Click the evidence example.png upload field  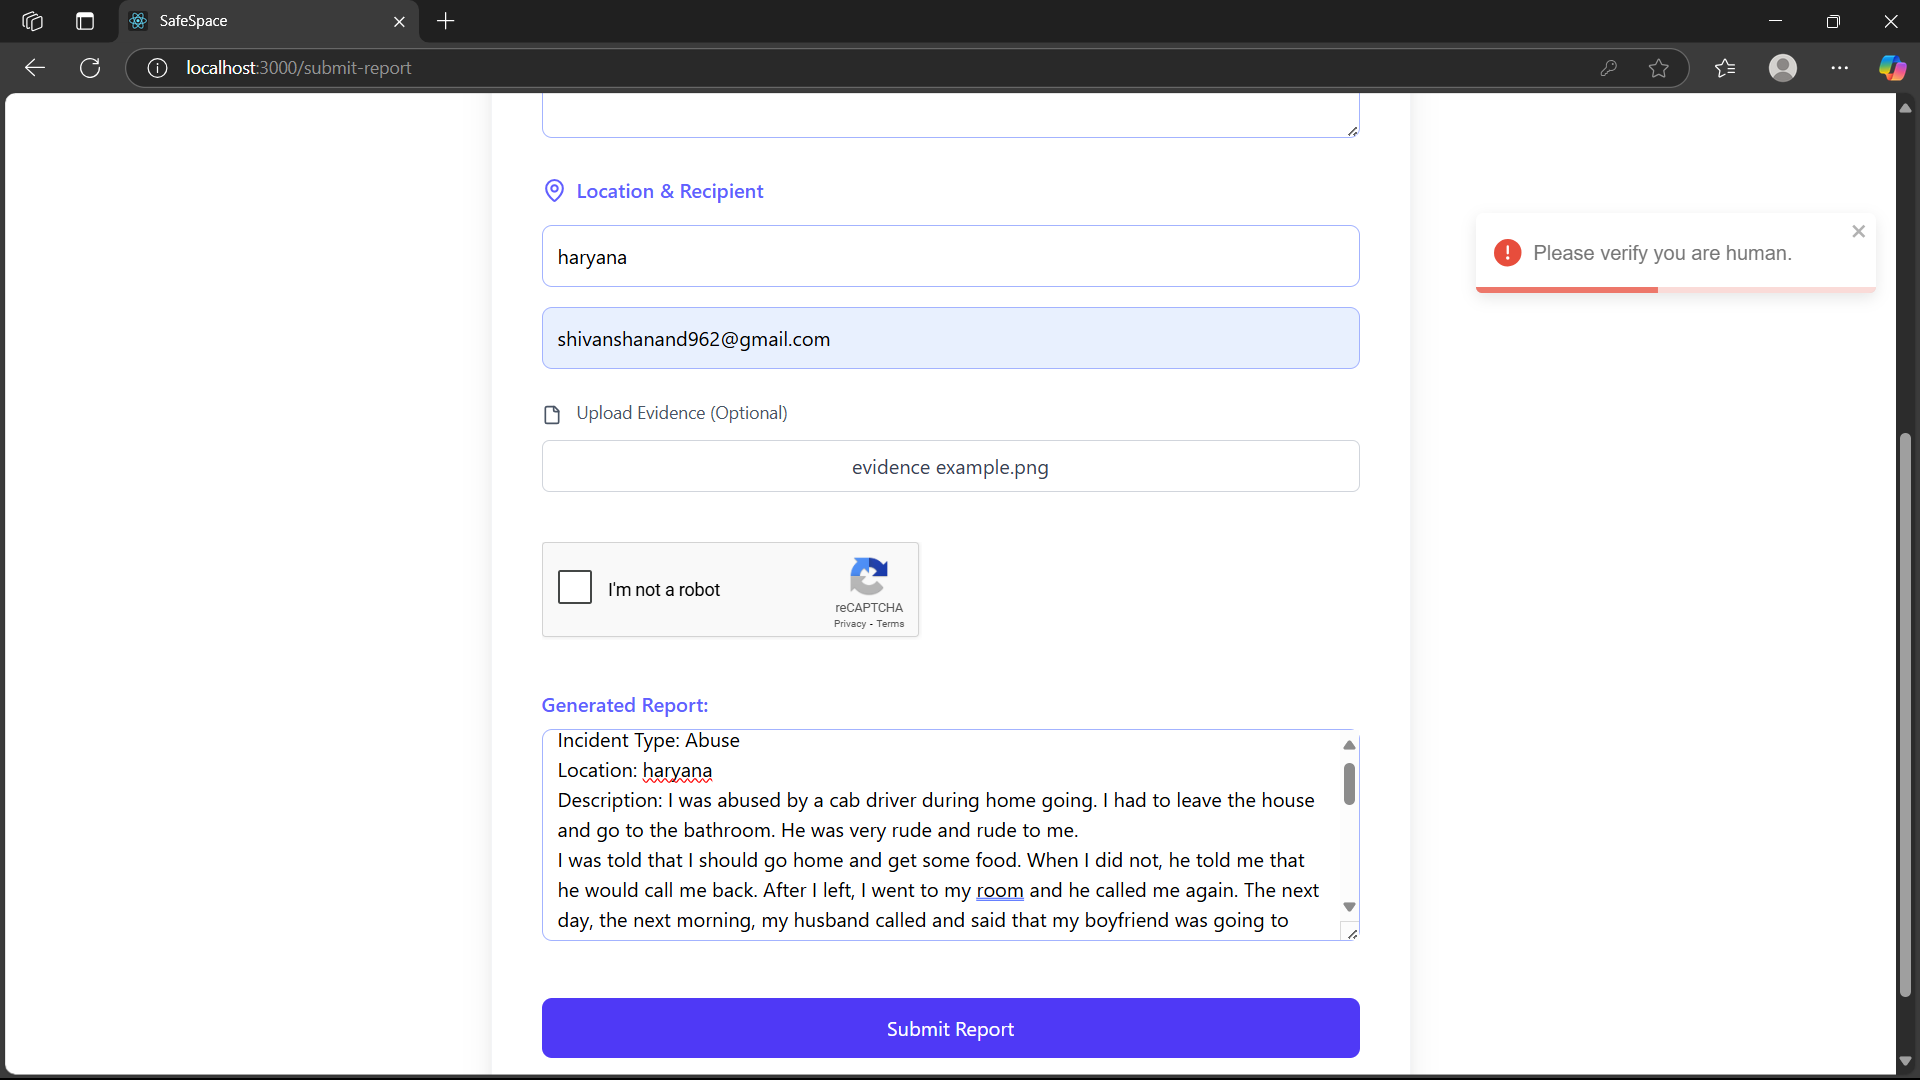950,467
